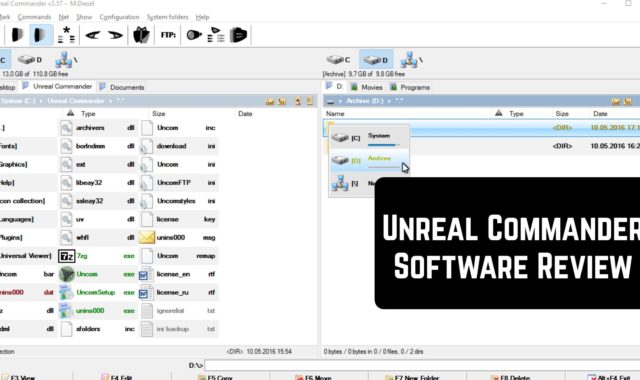Select the archivers dll file
640x380 pixels.
97,128
